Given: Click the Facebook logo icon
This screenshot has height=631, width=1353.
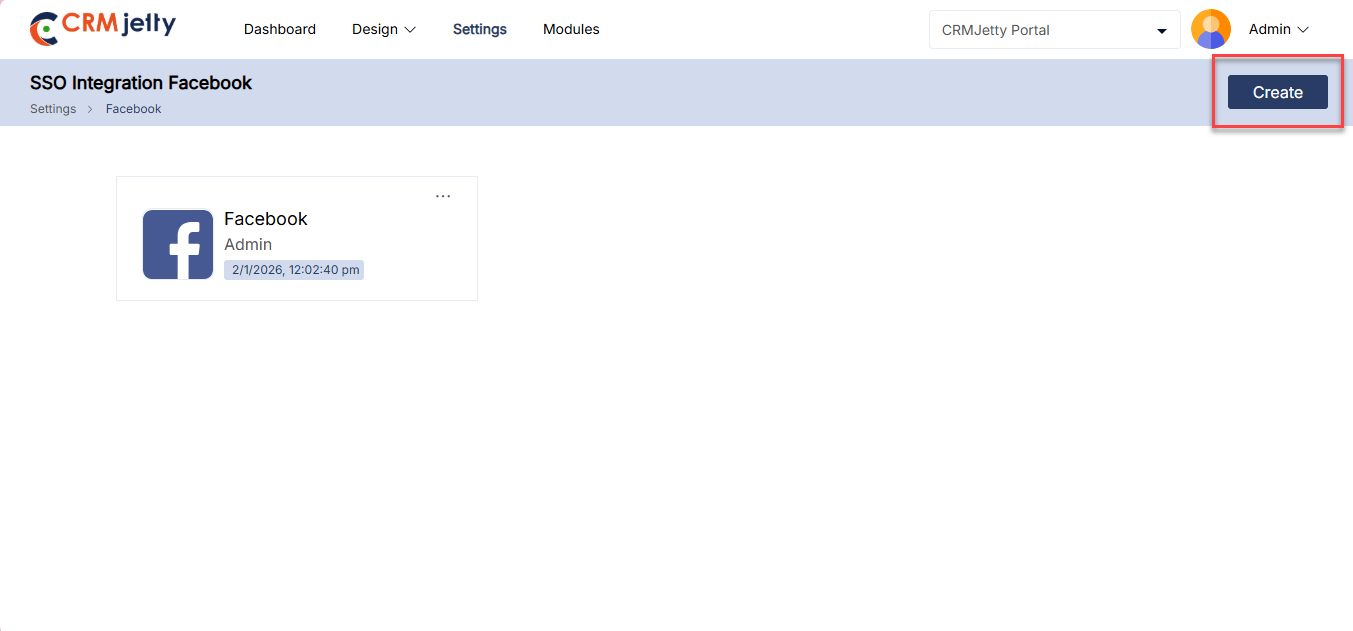Looking at the screenshot, I should (x=178, y=244).
